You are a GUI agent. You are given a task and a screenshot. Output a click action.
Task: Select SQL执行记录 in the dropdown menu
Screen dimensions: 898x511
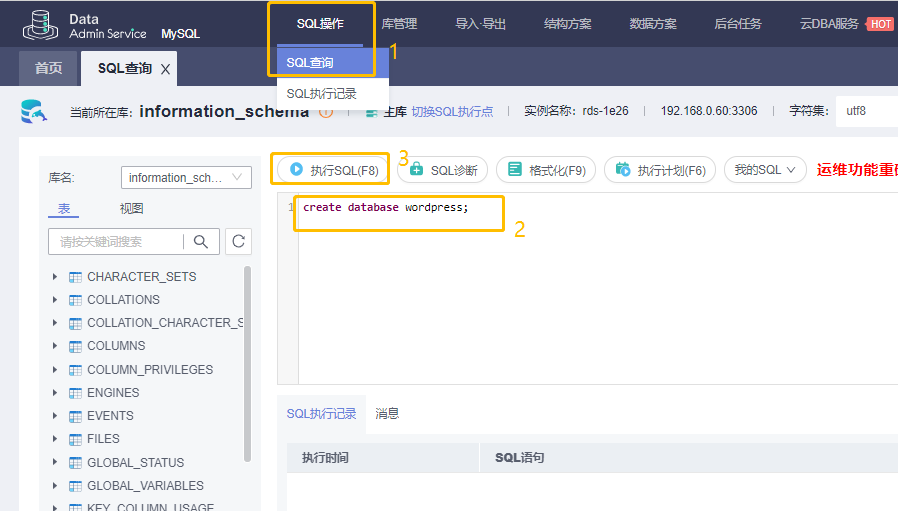(333, 93)
